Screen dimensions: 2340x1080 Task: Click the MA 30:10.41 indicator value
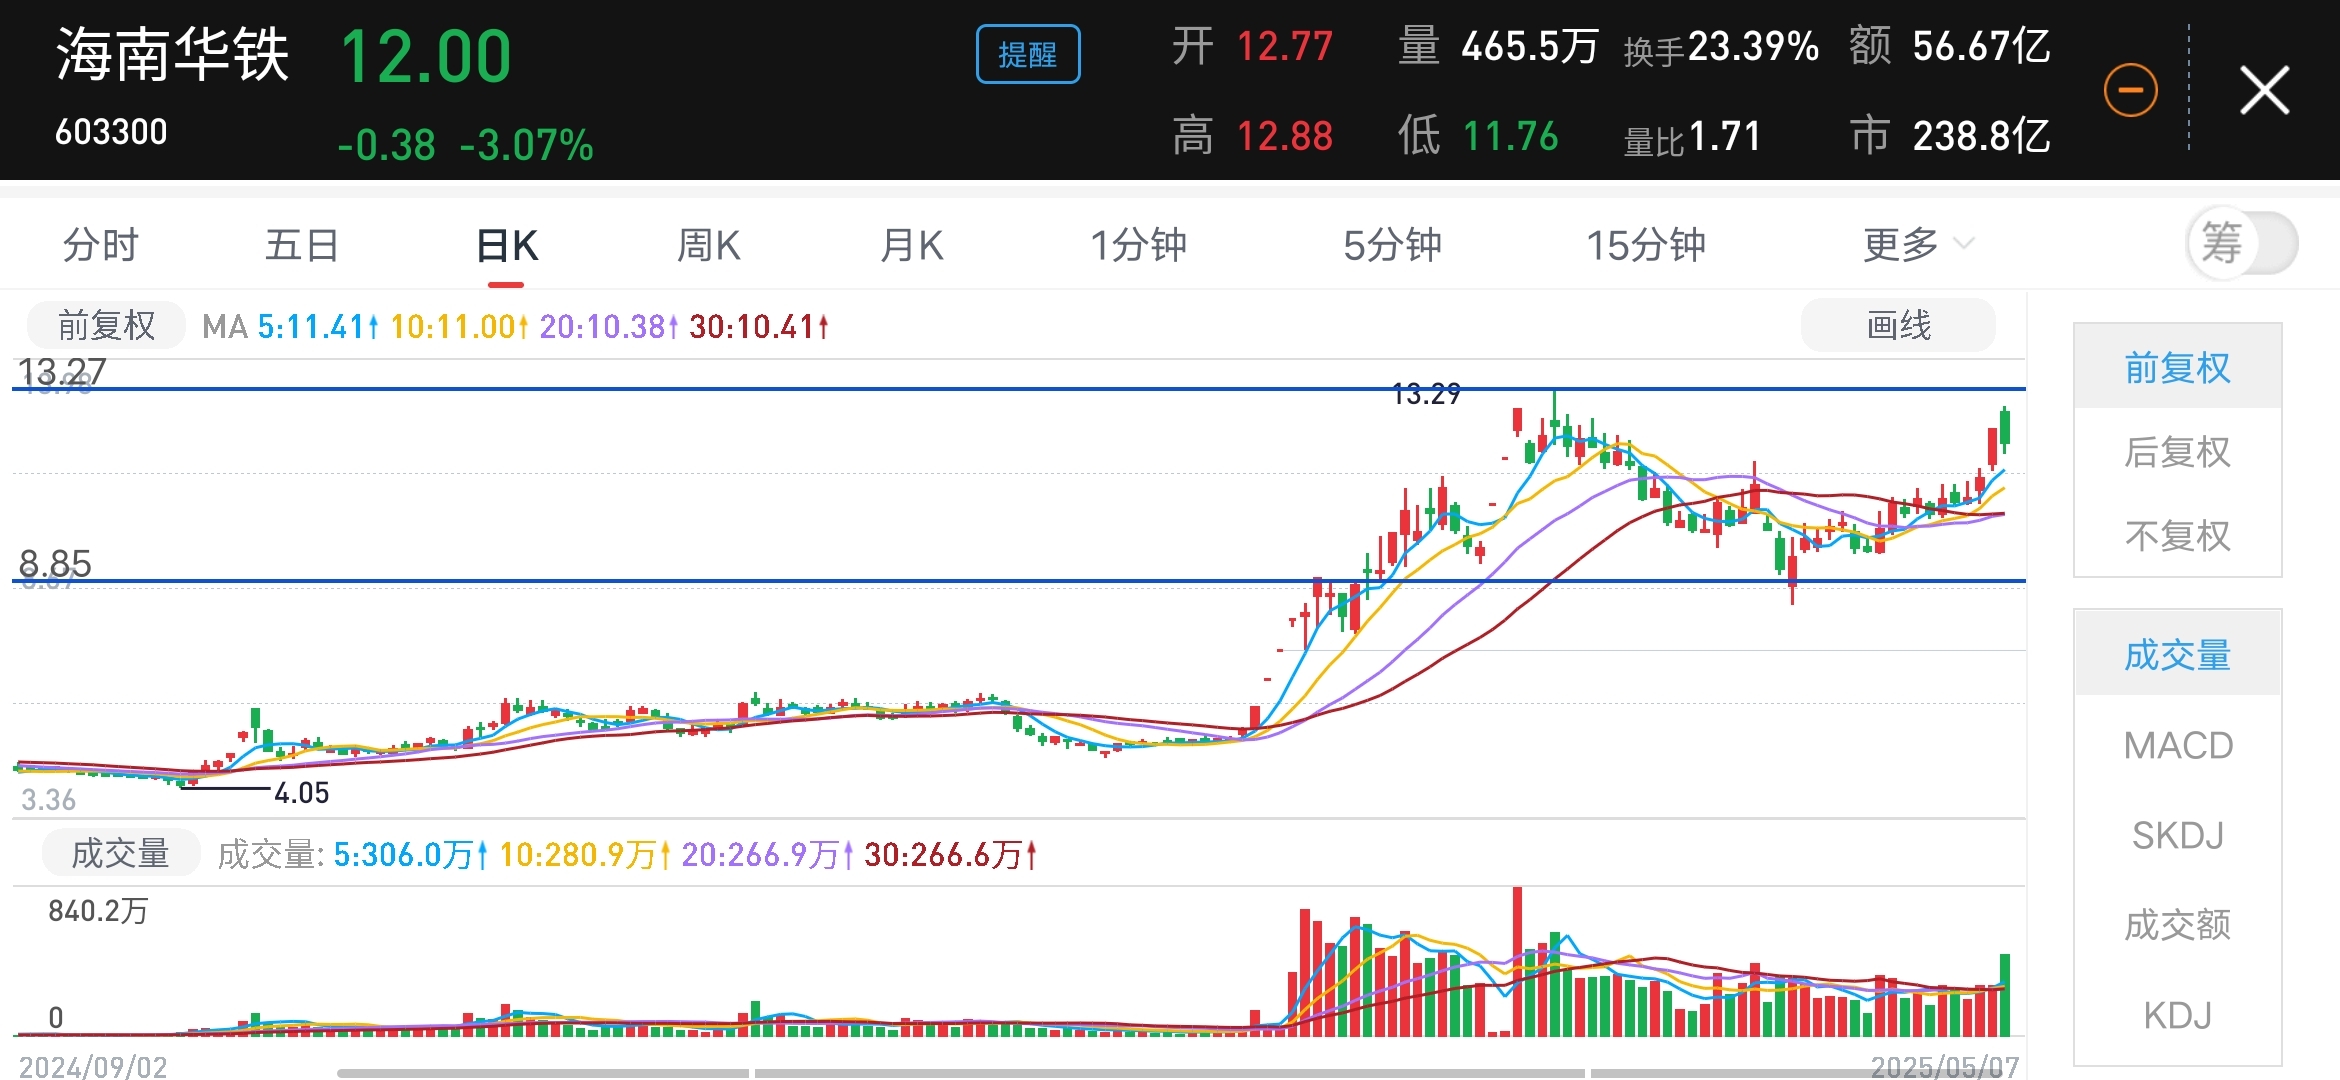[759, 326]
